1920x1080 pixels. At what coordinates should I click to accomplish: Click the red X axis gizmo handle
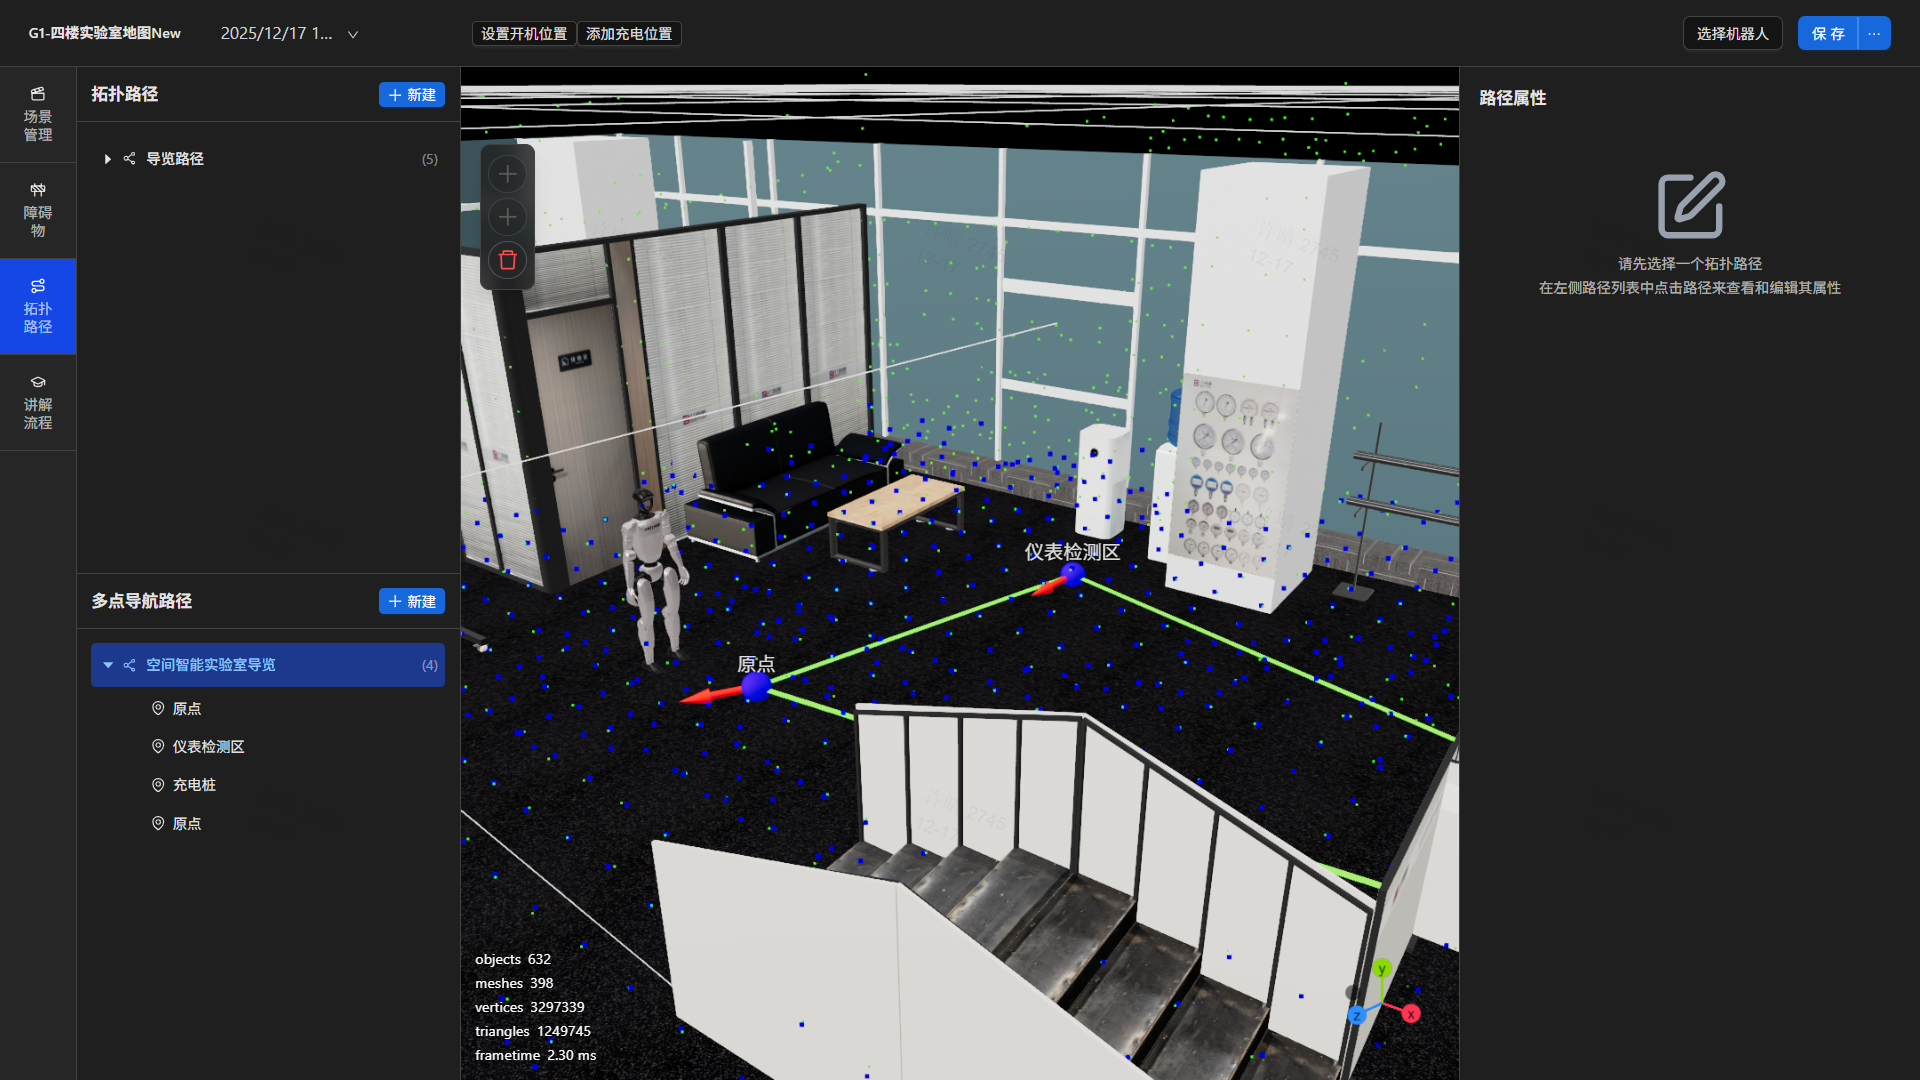point(1411,1014)
